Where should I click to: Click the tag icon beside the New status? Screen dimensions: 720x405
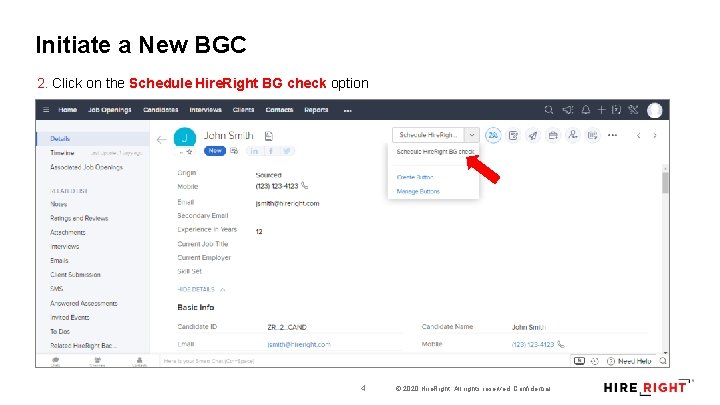(234, 151)
